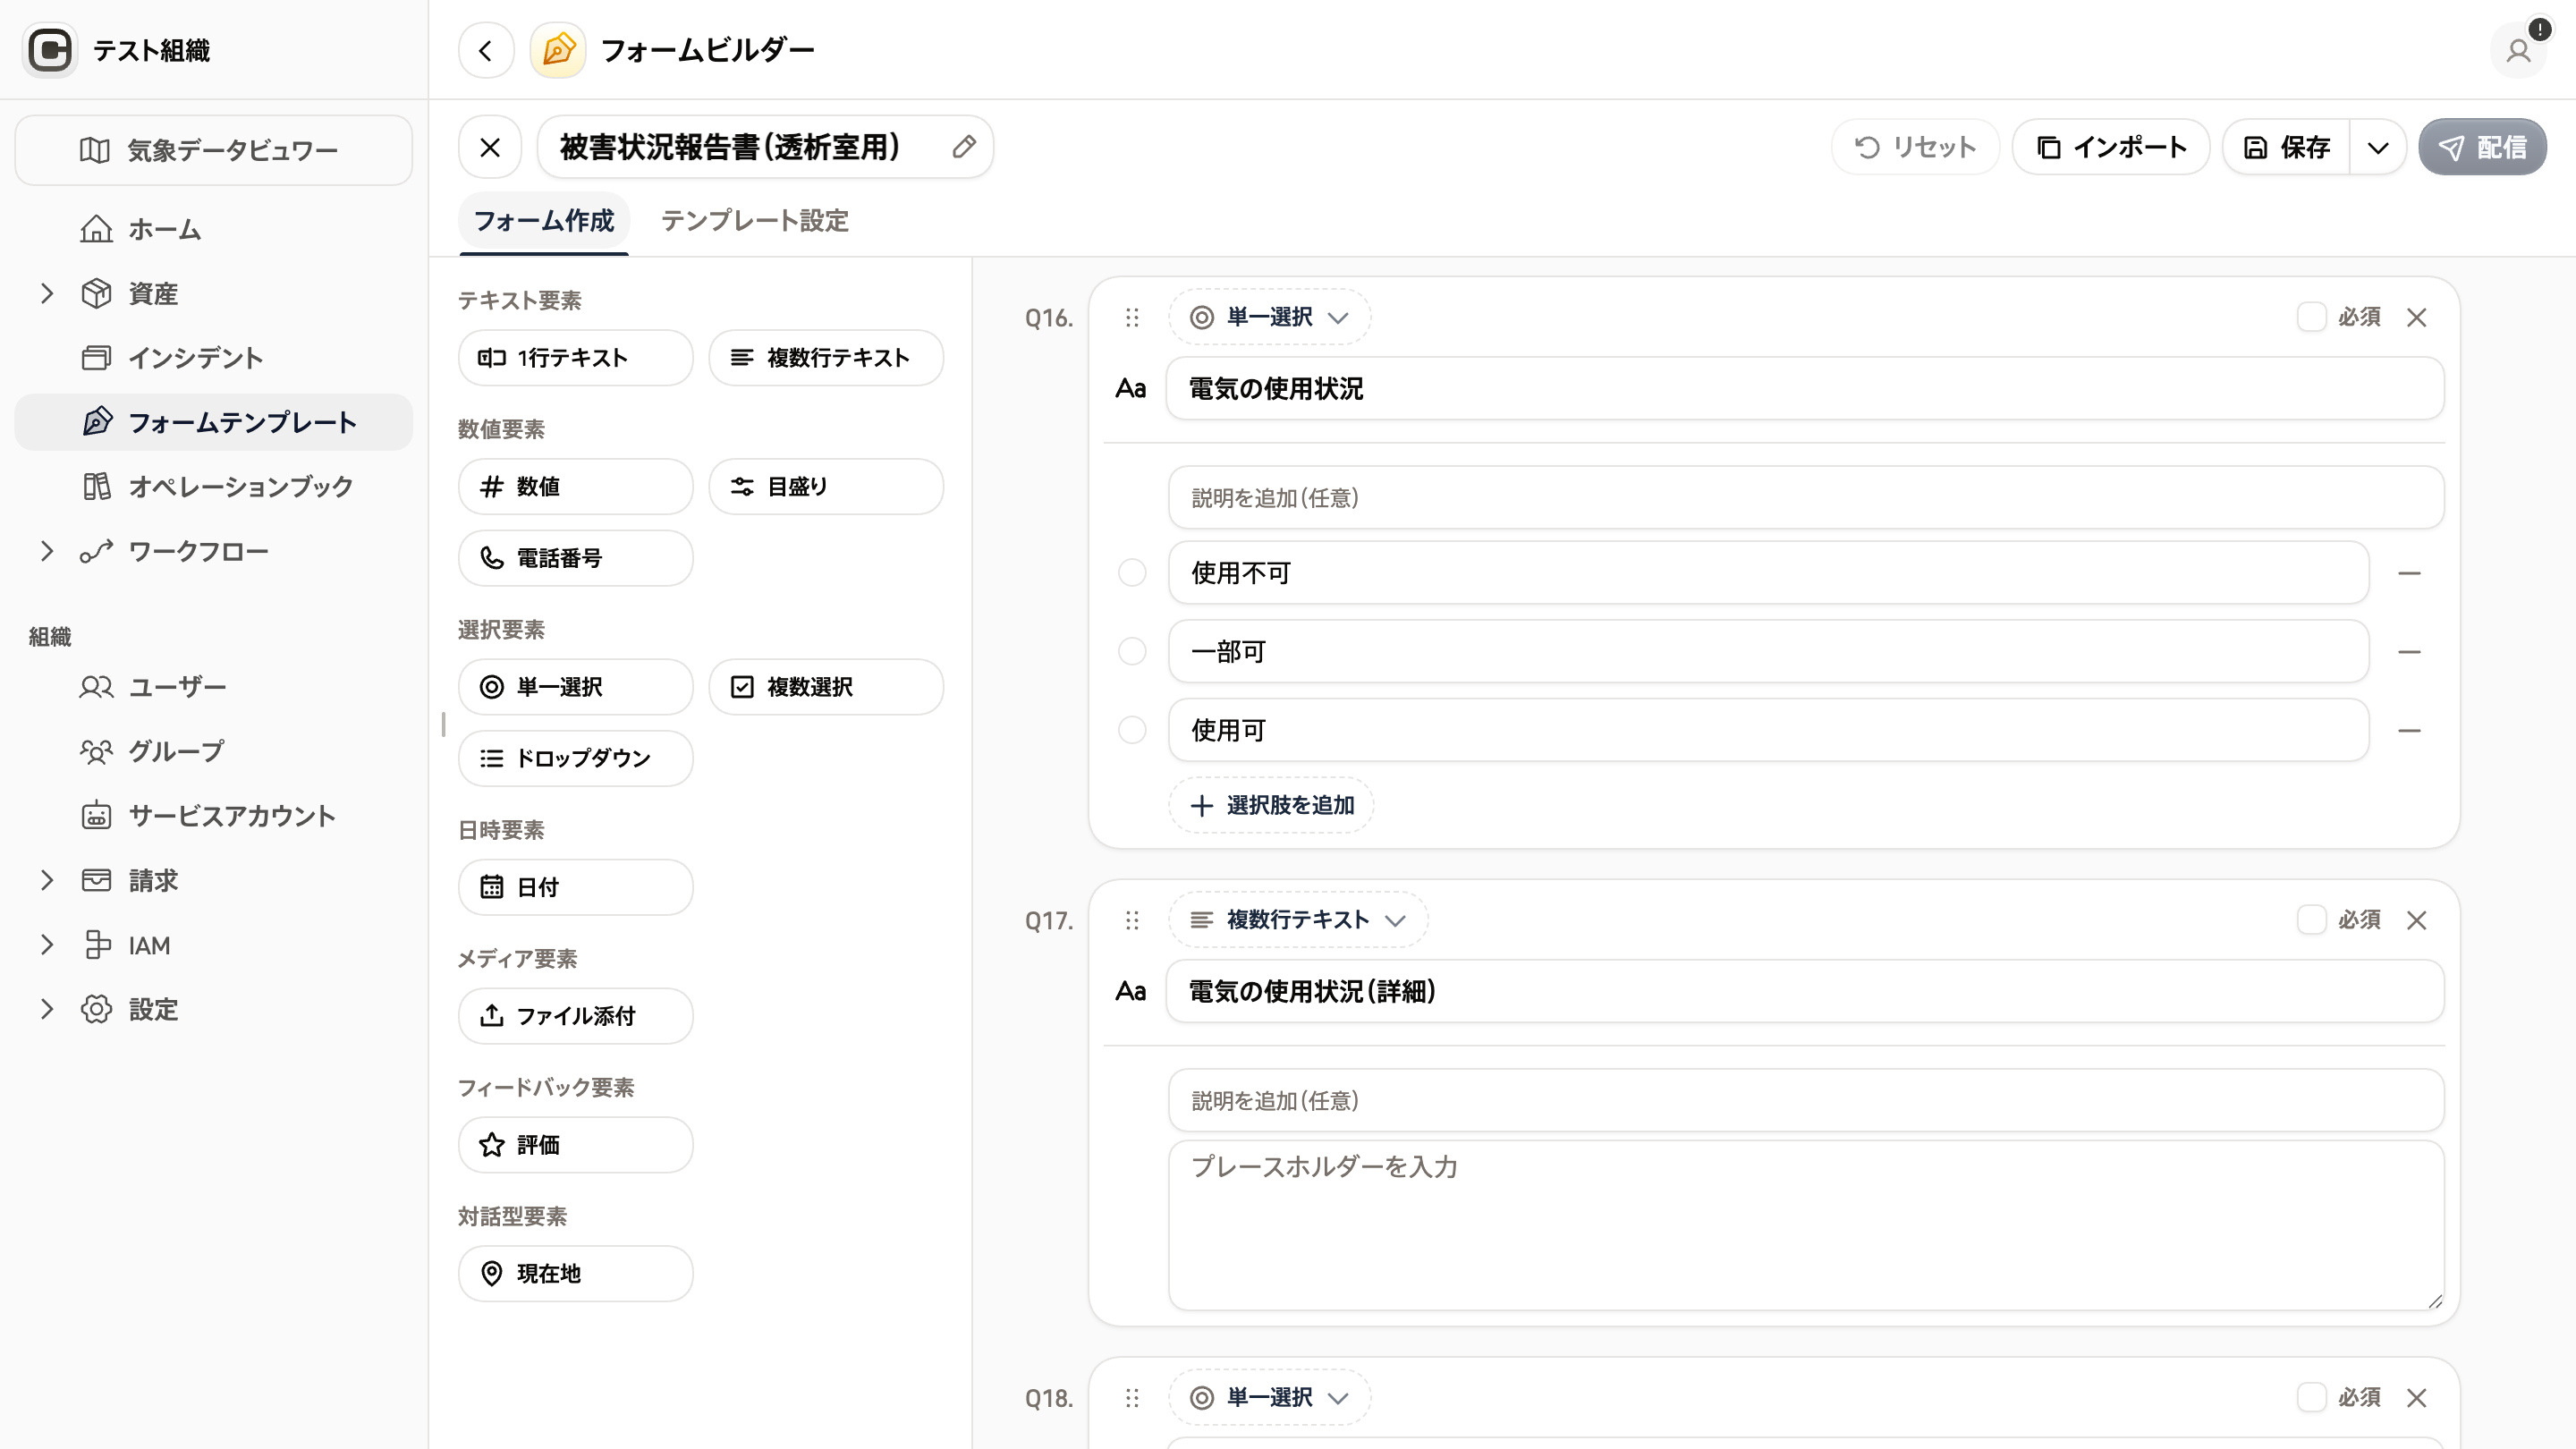The width and height of the screenshot is (2576, 1449).
Task: Select the 使用可 radio button
Action: 1132,731
